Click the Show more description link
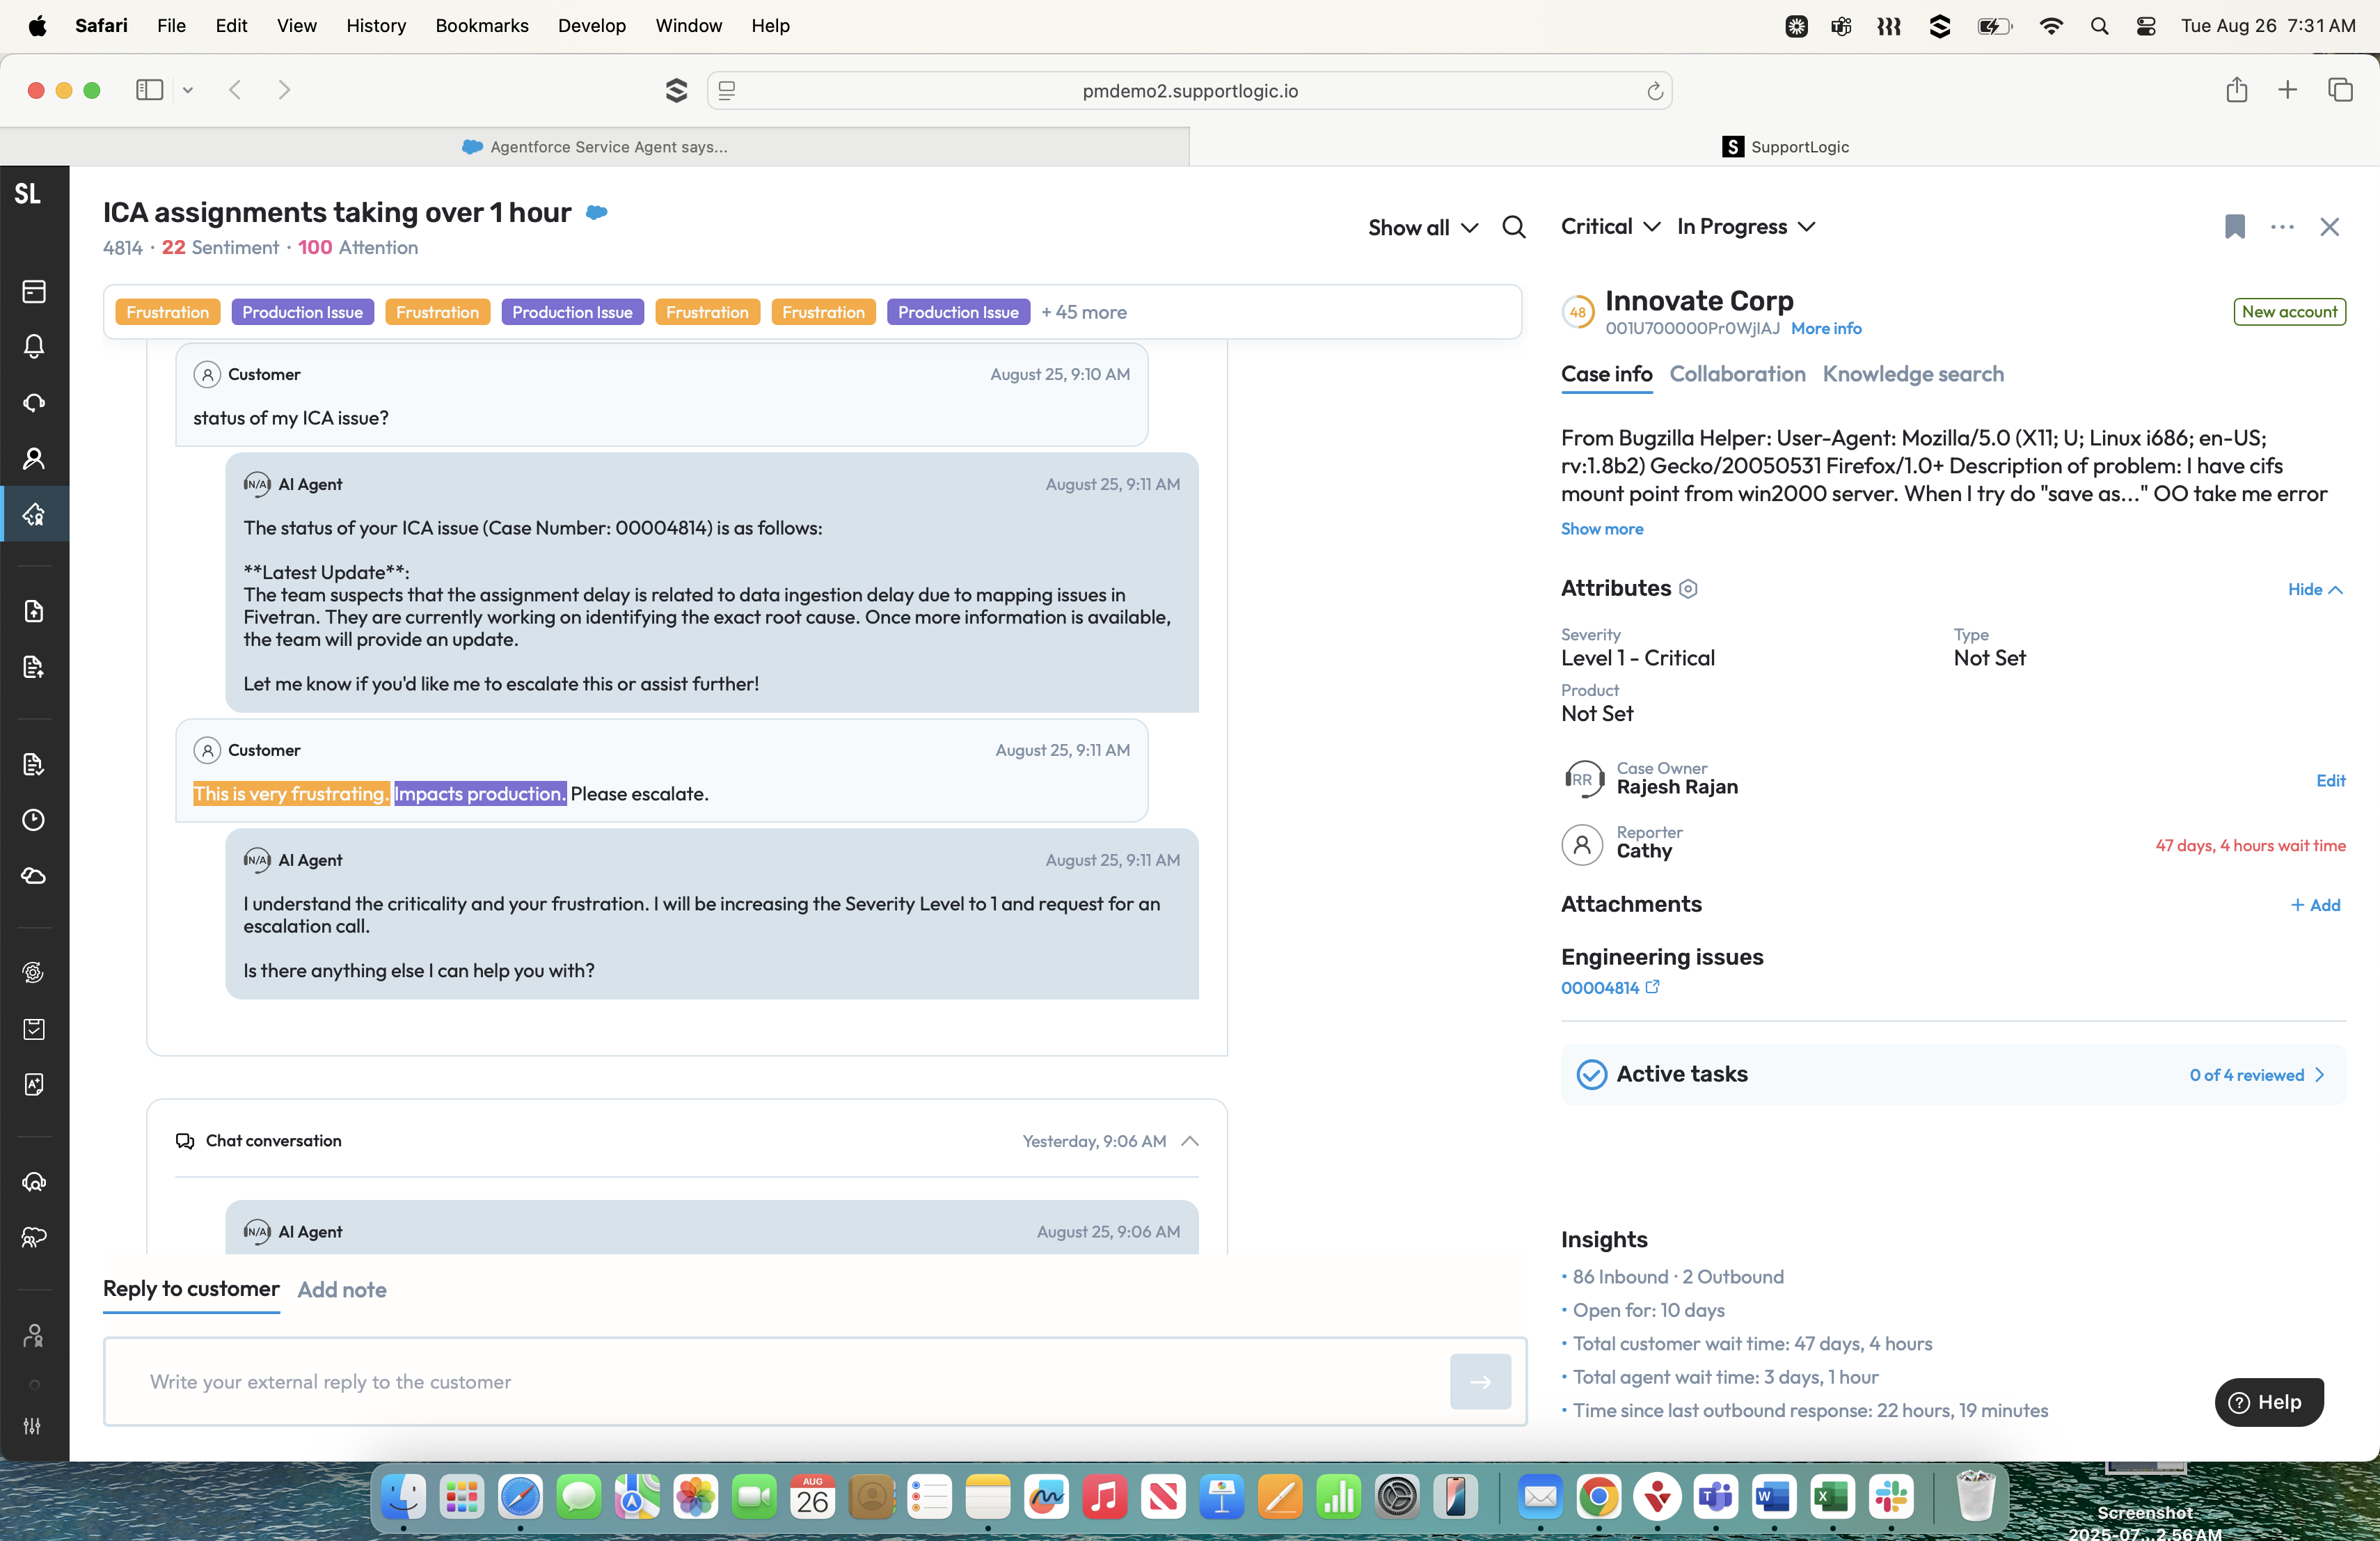 click(x=1601, y=529)
